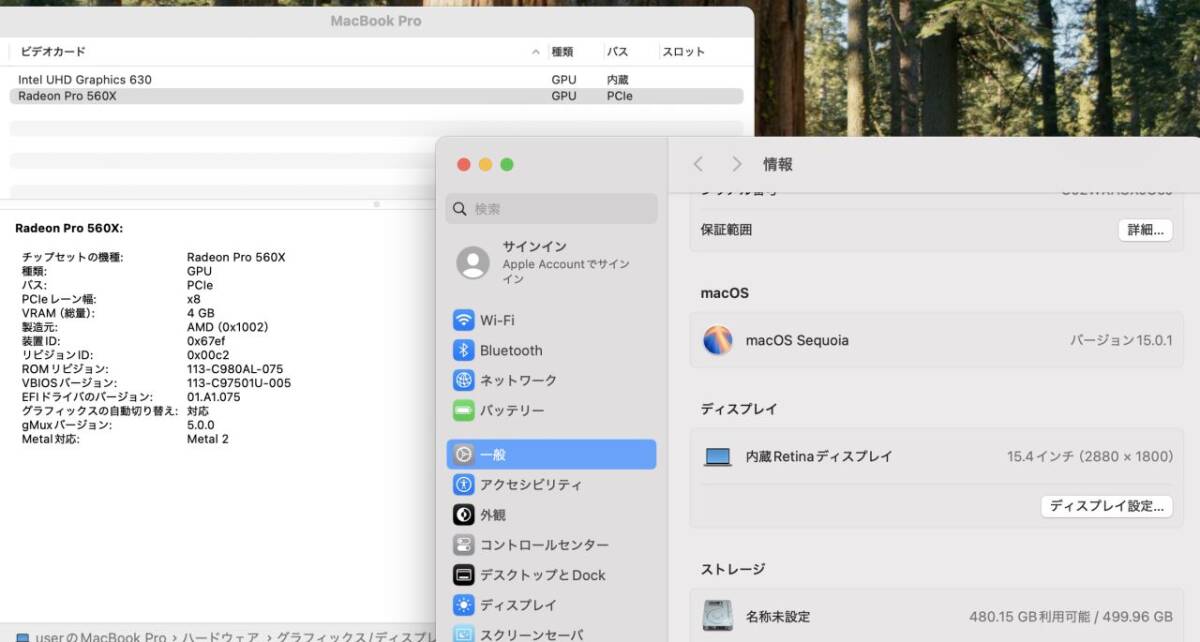
Task: Click the gMux version "5.0.0"
Action: click(x=201, y=425)
